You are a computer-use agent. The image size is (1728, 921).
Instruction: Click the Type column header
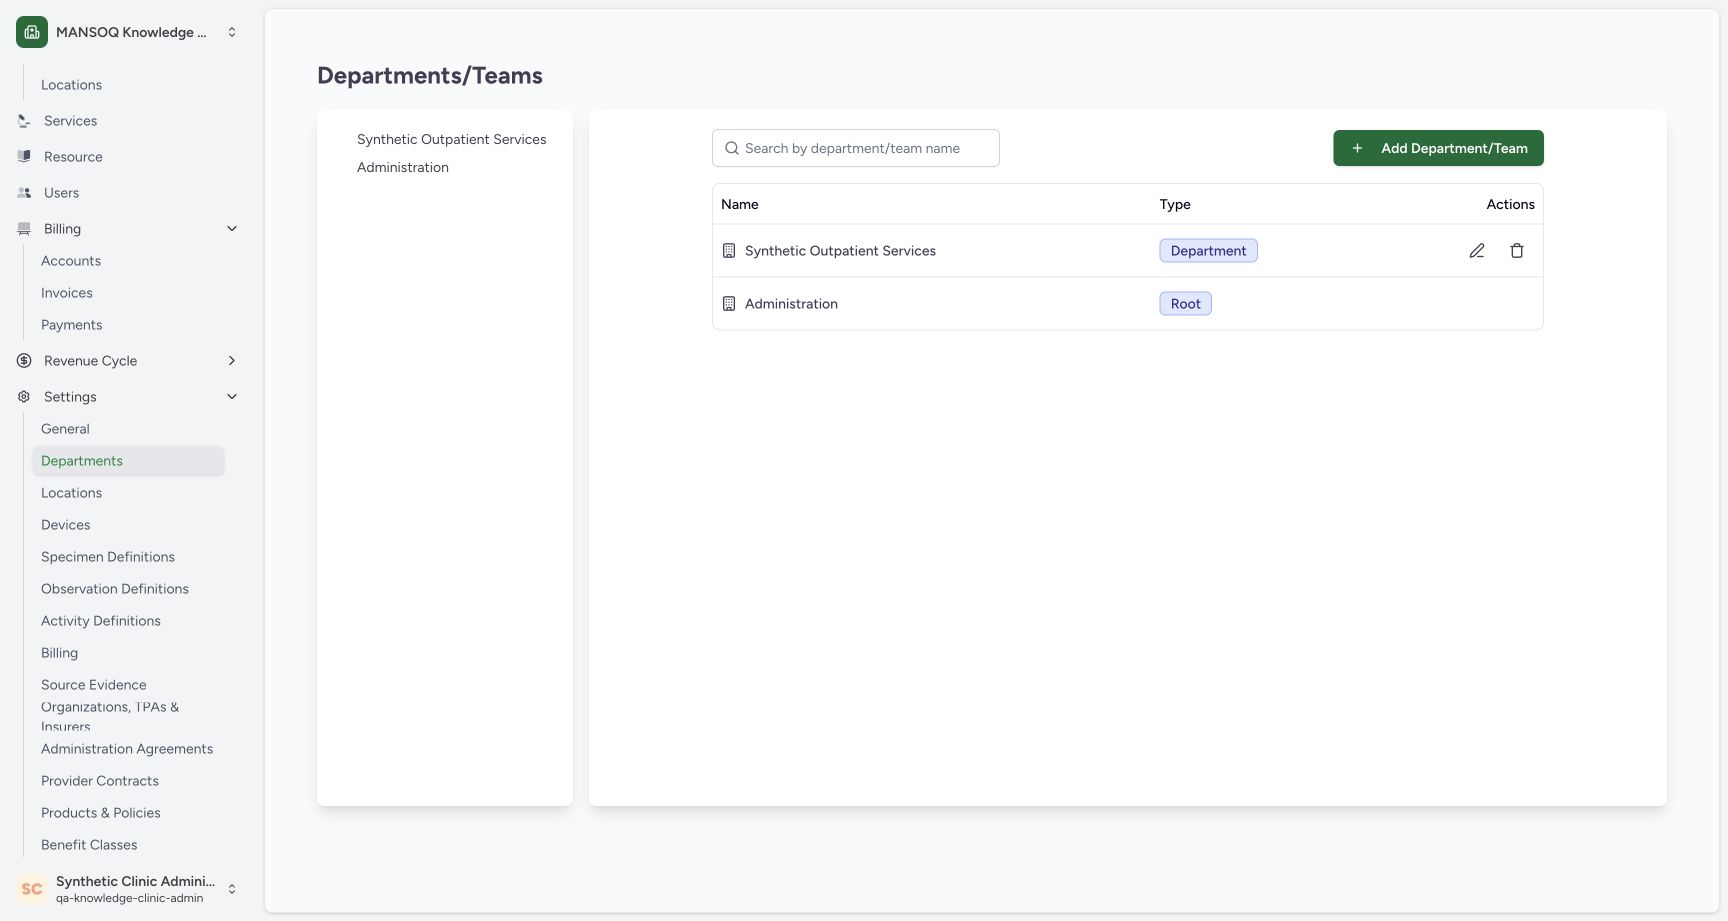coord(1175,204)
